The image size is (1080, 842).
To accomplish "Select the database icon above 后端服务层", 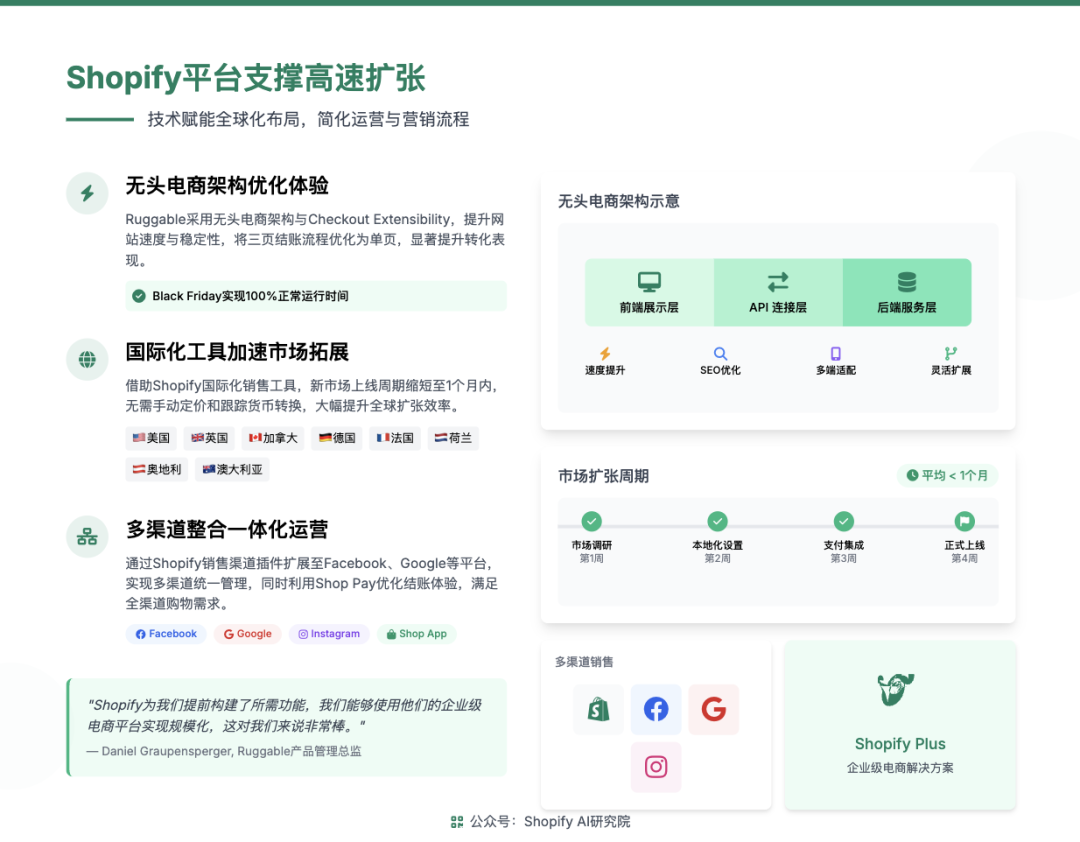I will coord(906,282).
